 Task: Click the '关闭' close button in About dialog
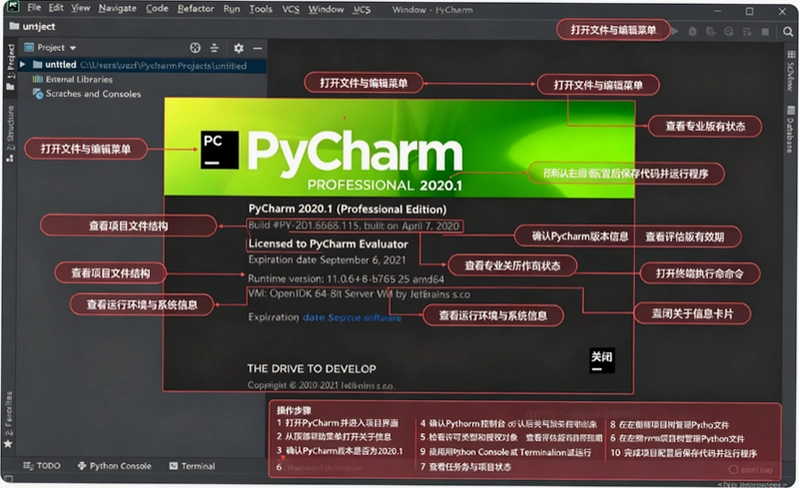(602, 360)
